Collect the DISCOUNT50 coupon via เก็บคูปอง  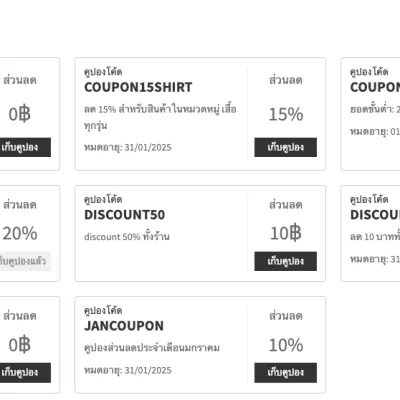tap(285, 261)
